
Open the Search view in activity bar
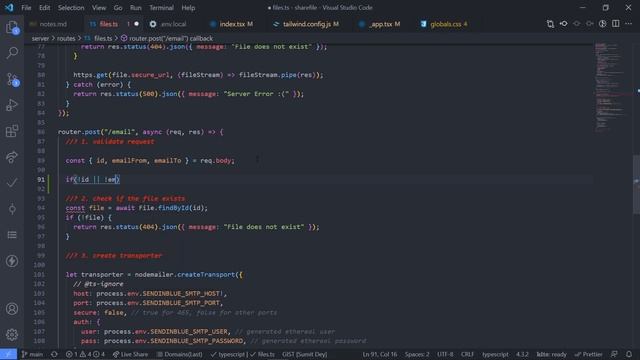tap(12, 53)
